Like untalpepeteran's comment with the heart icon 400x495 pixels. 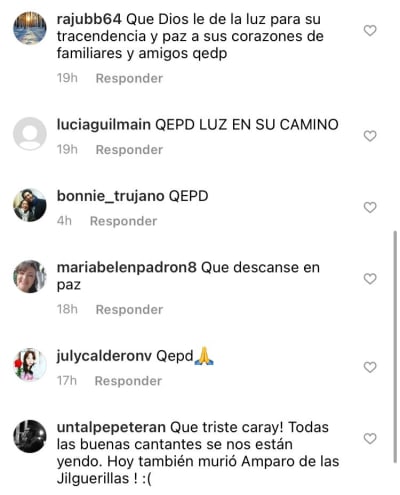tap(370, 439)
